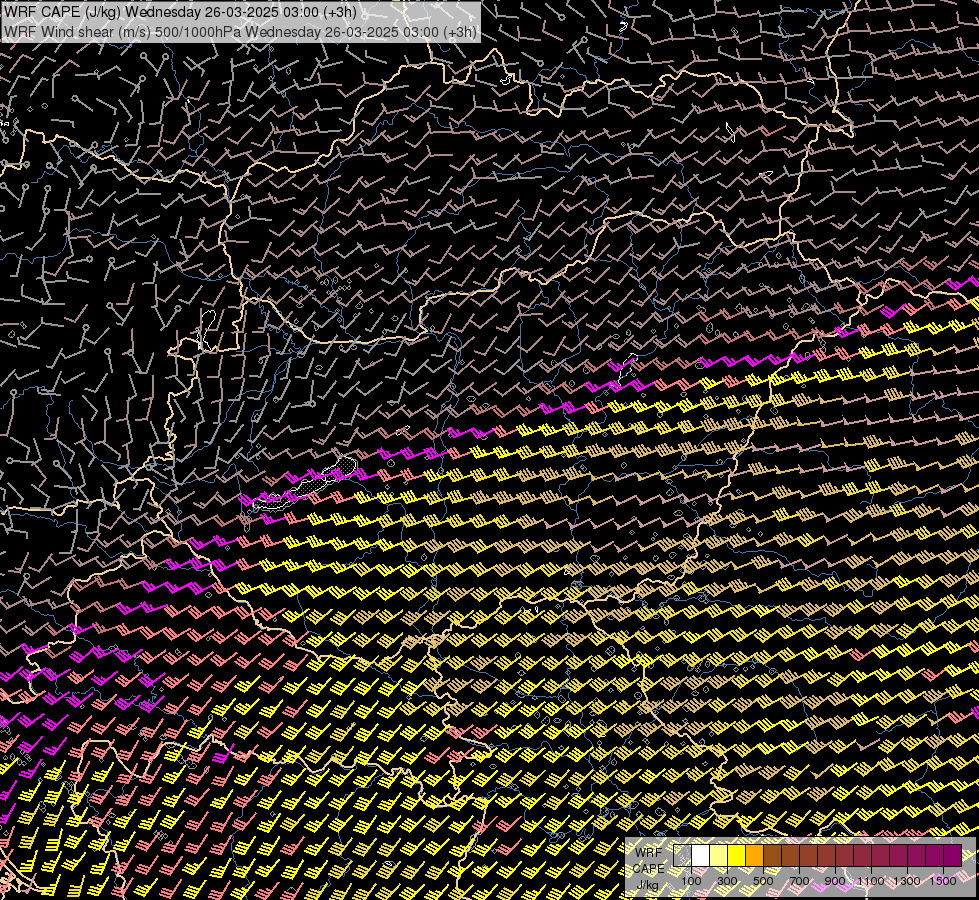Click the CAPE word in the legend
979x900 pixels.
coord(648,868)
